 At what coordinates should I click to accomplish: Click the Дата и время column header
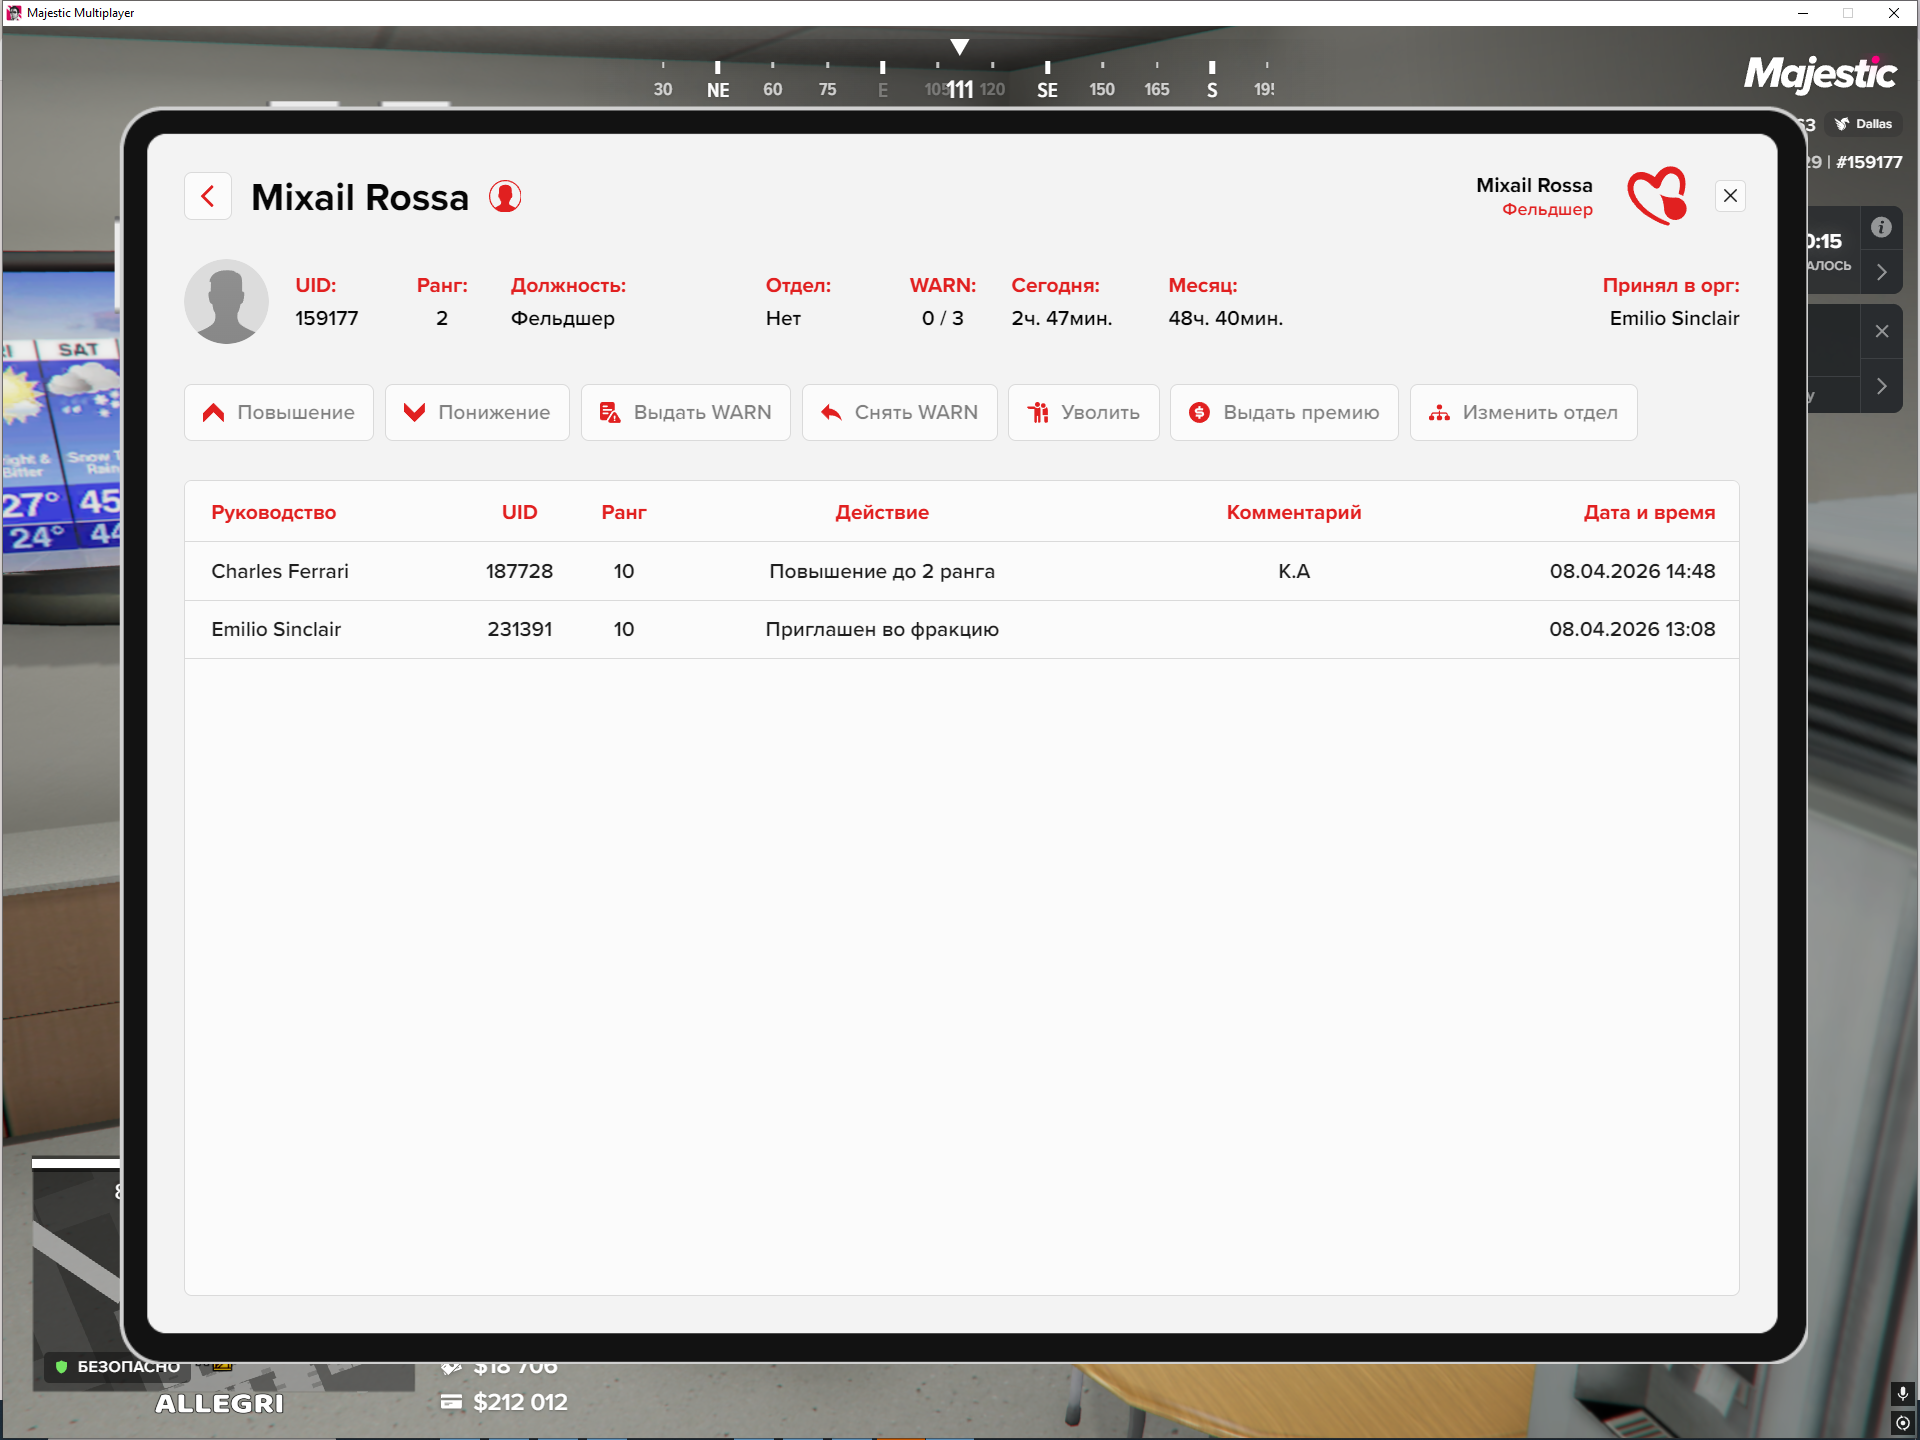1648,512
